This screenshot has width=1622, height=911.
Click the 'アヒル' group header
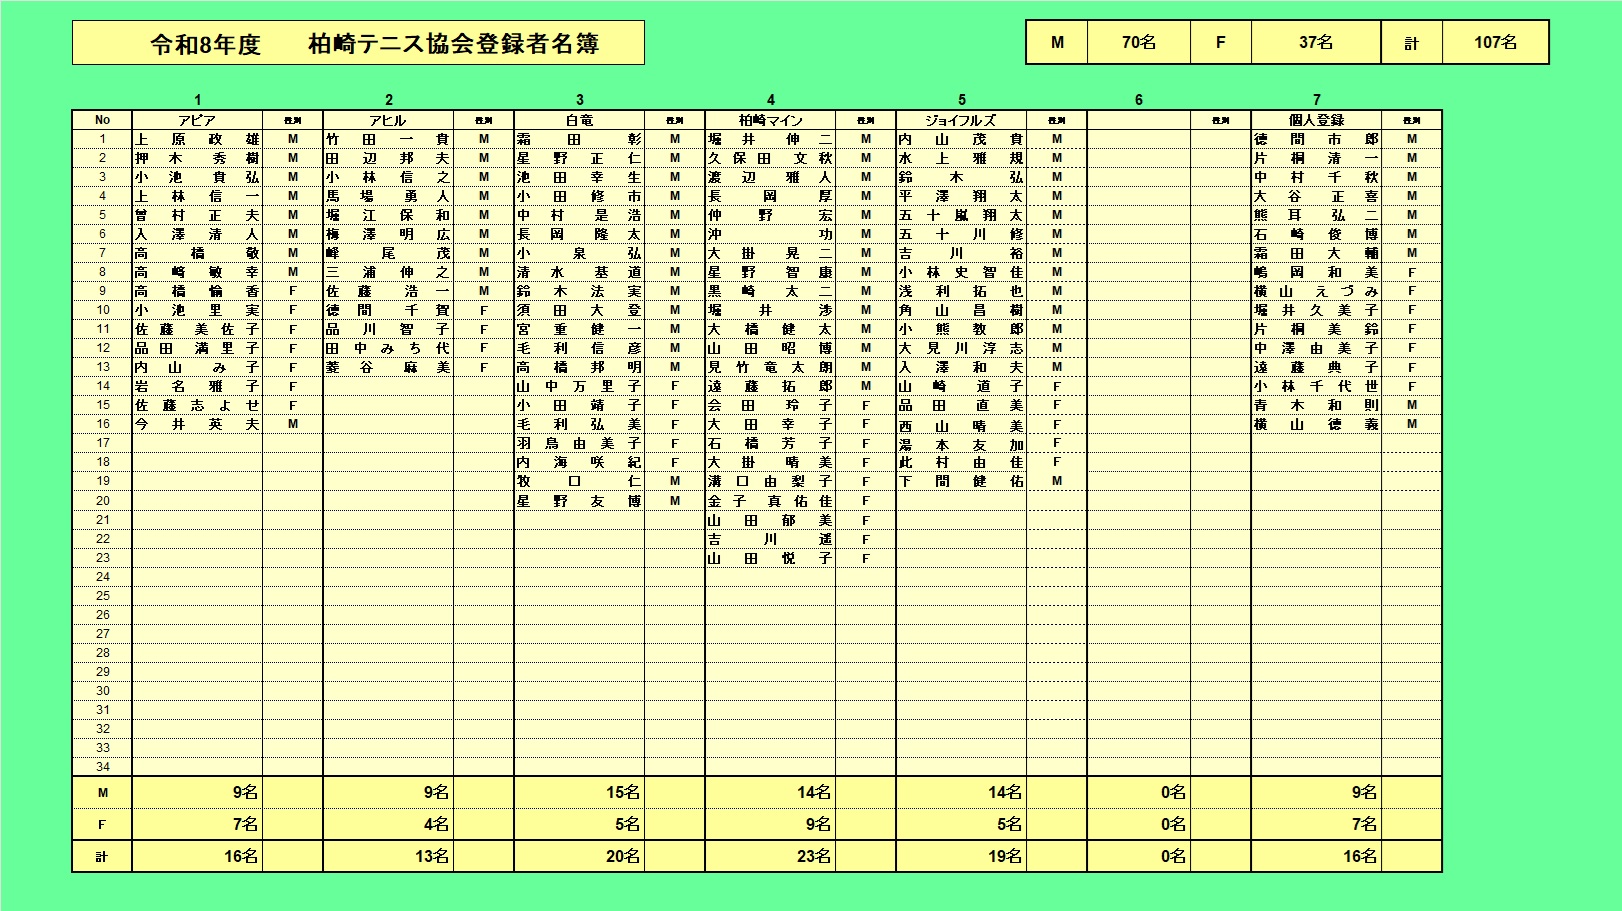tap(388, 120)
